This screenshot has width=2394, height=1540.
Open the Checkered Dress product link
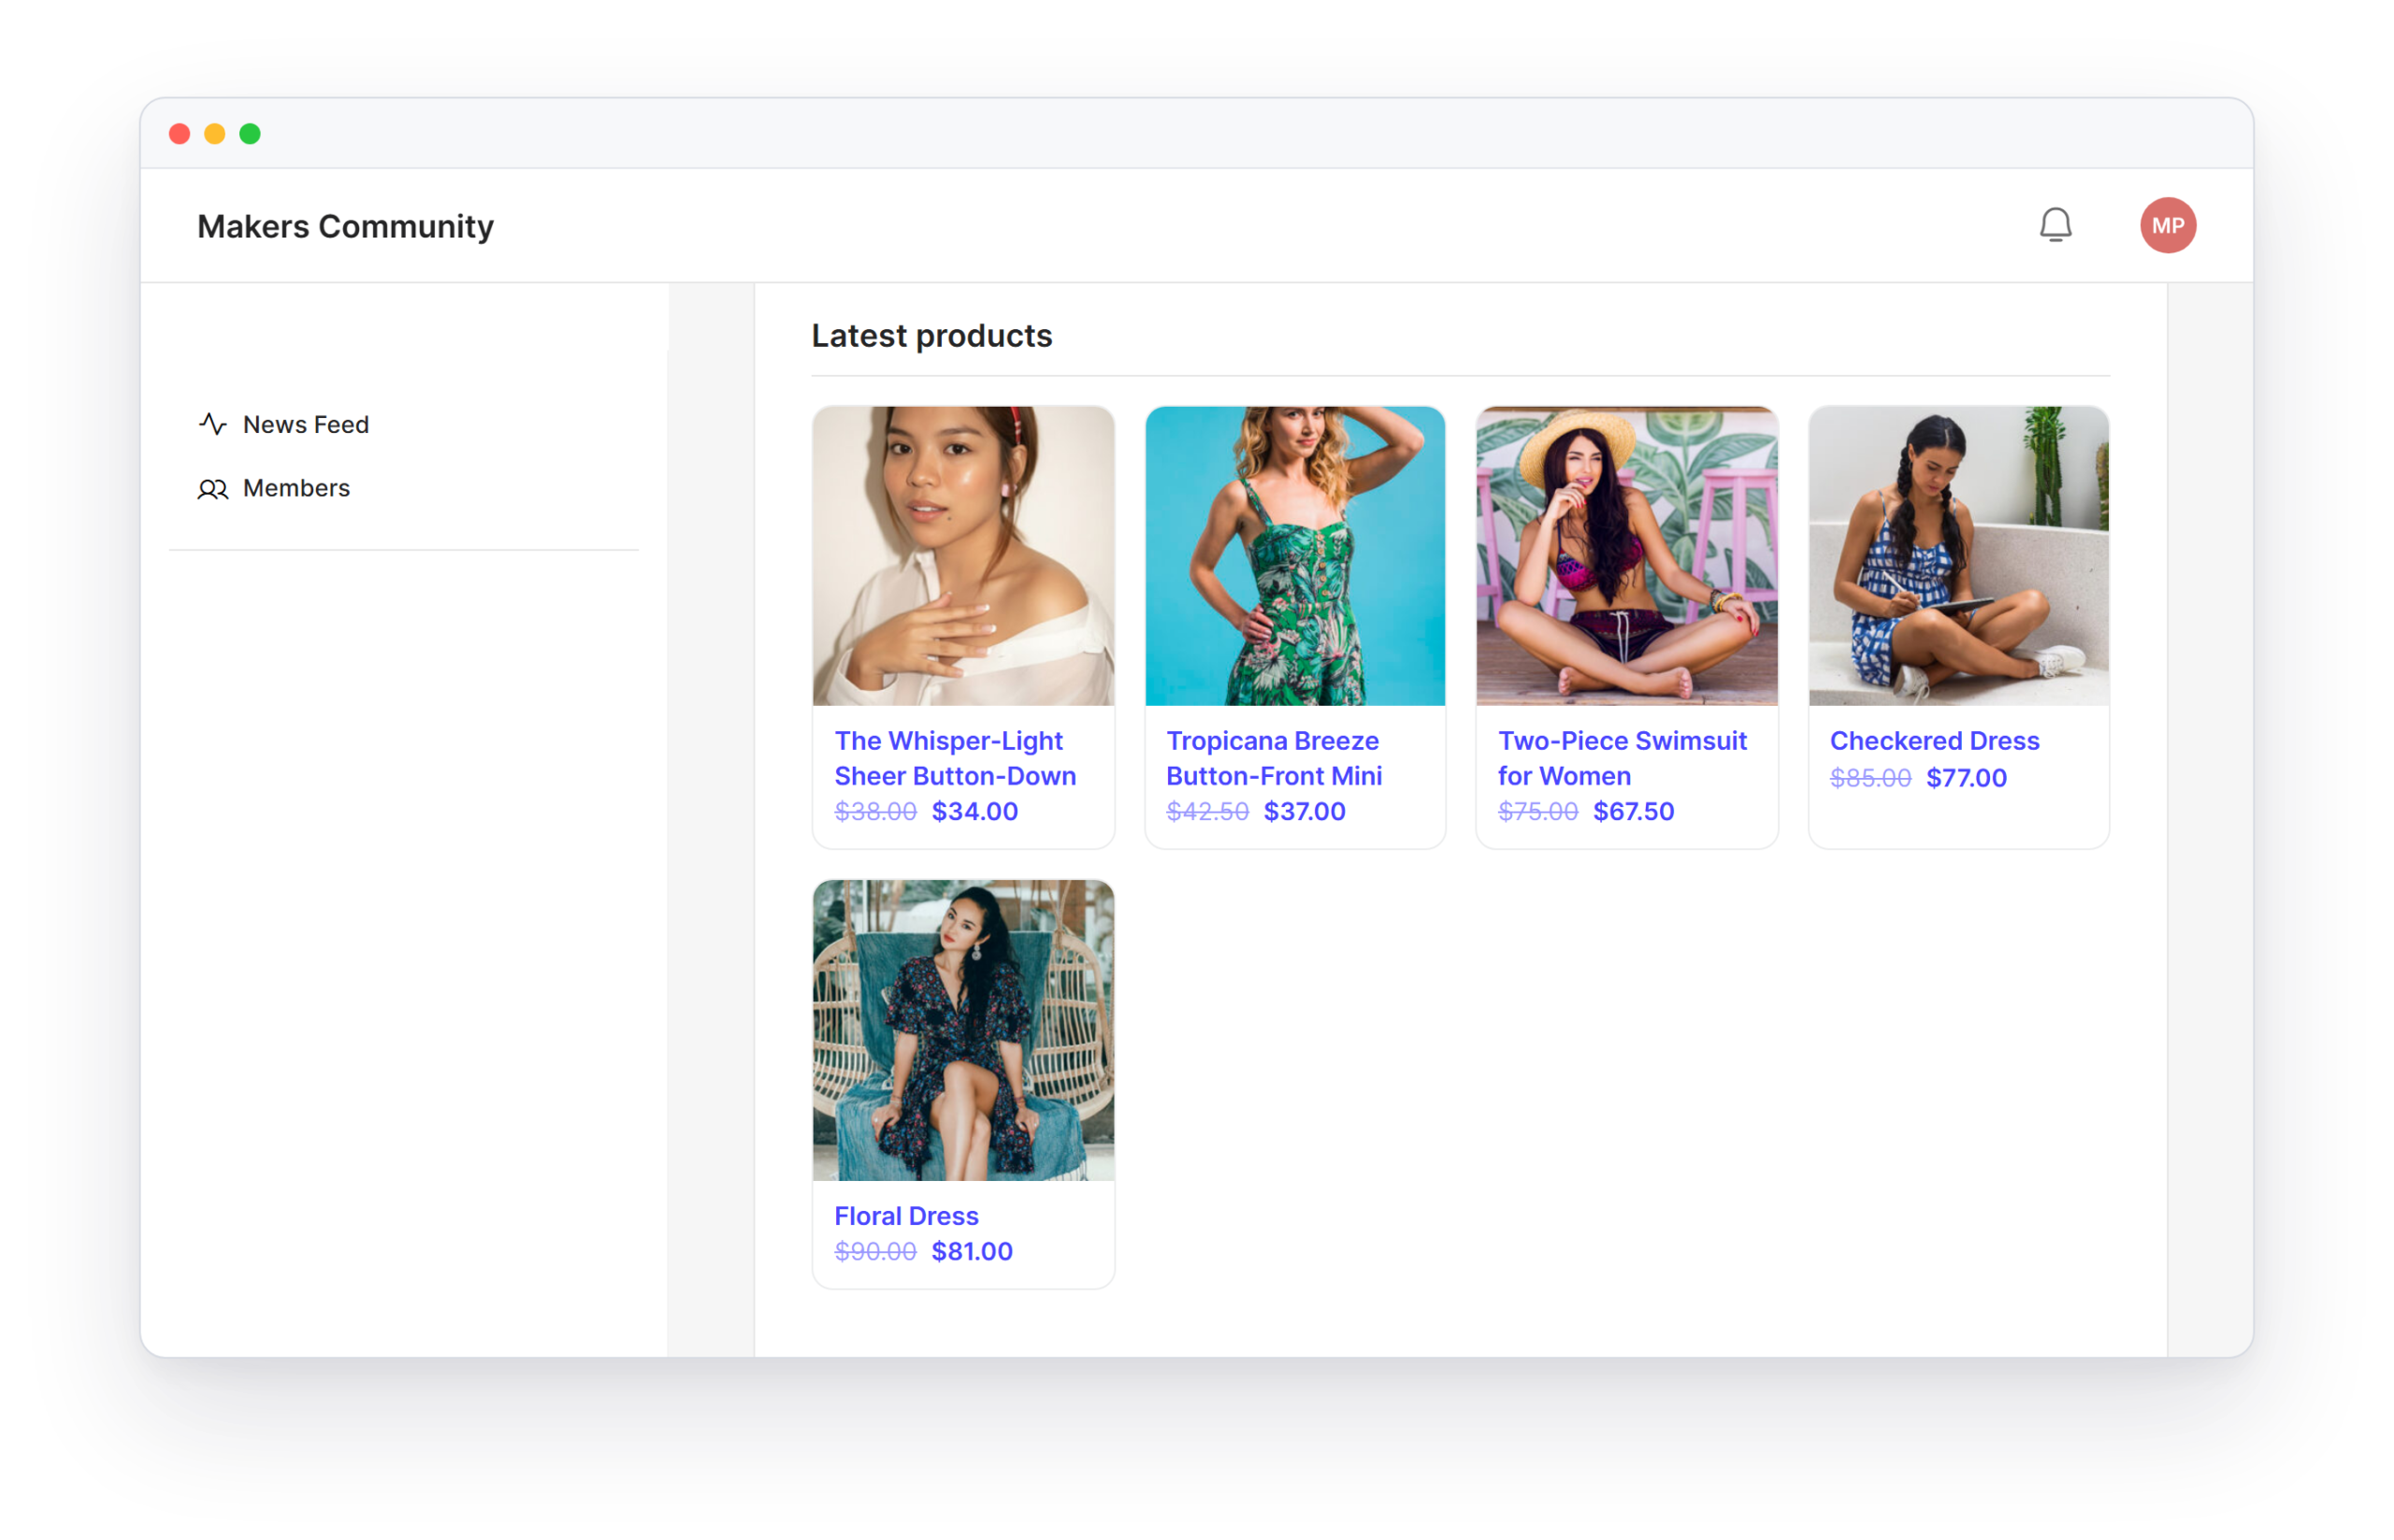point(1934,741)
